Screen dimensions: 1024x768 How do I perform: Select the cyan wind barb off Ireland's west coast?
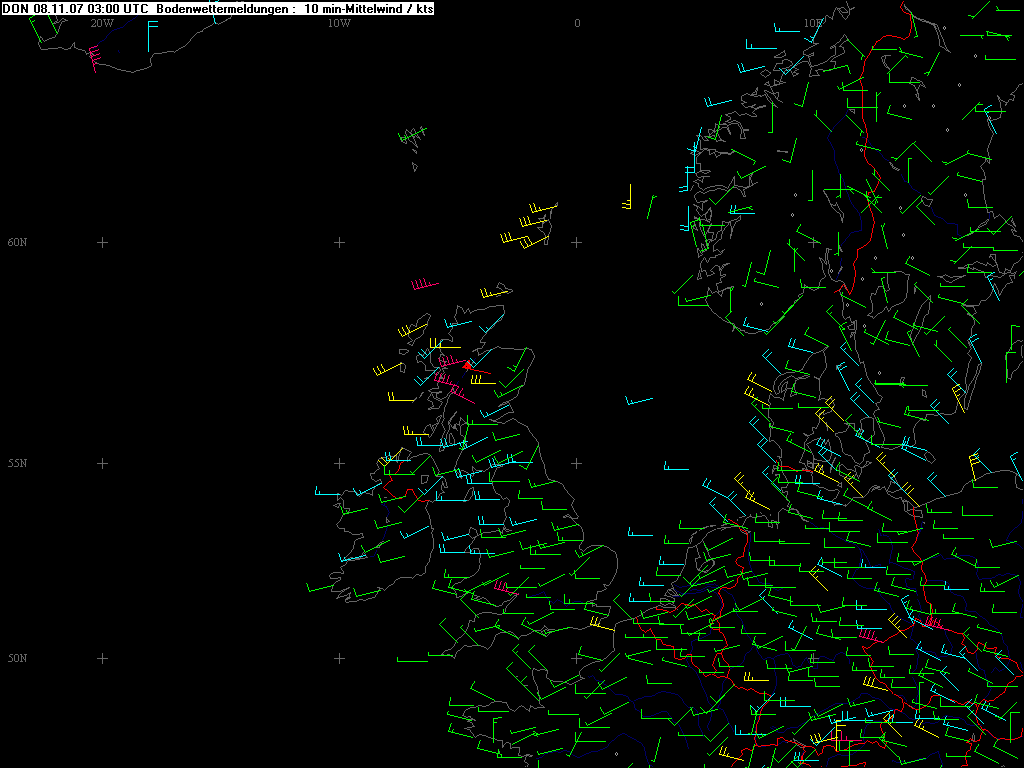pos(328,493)
